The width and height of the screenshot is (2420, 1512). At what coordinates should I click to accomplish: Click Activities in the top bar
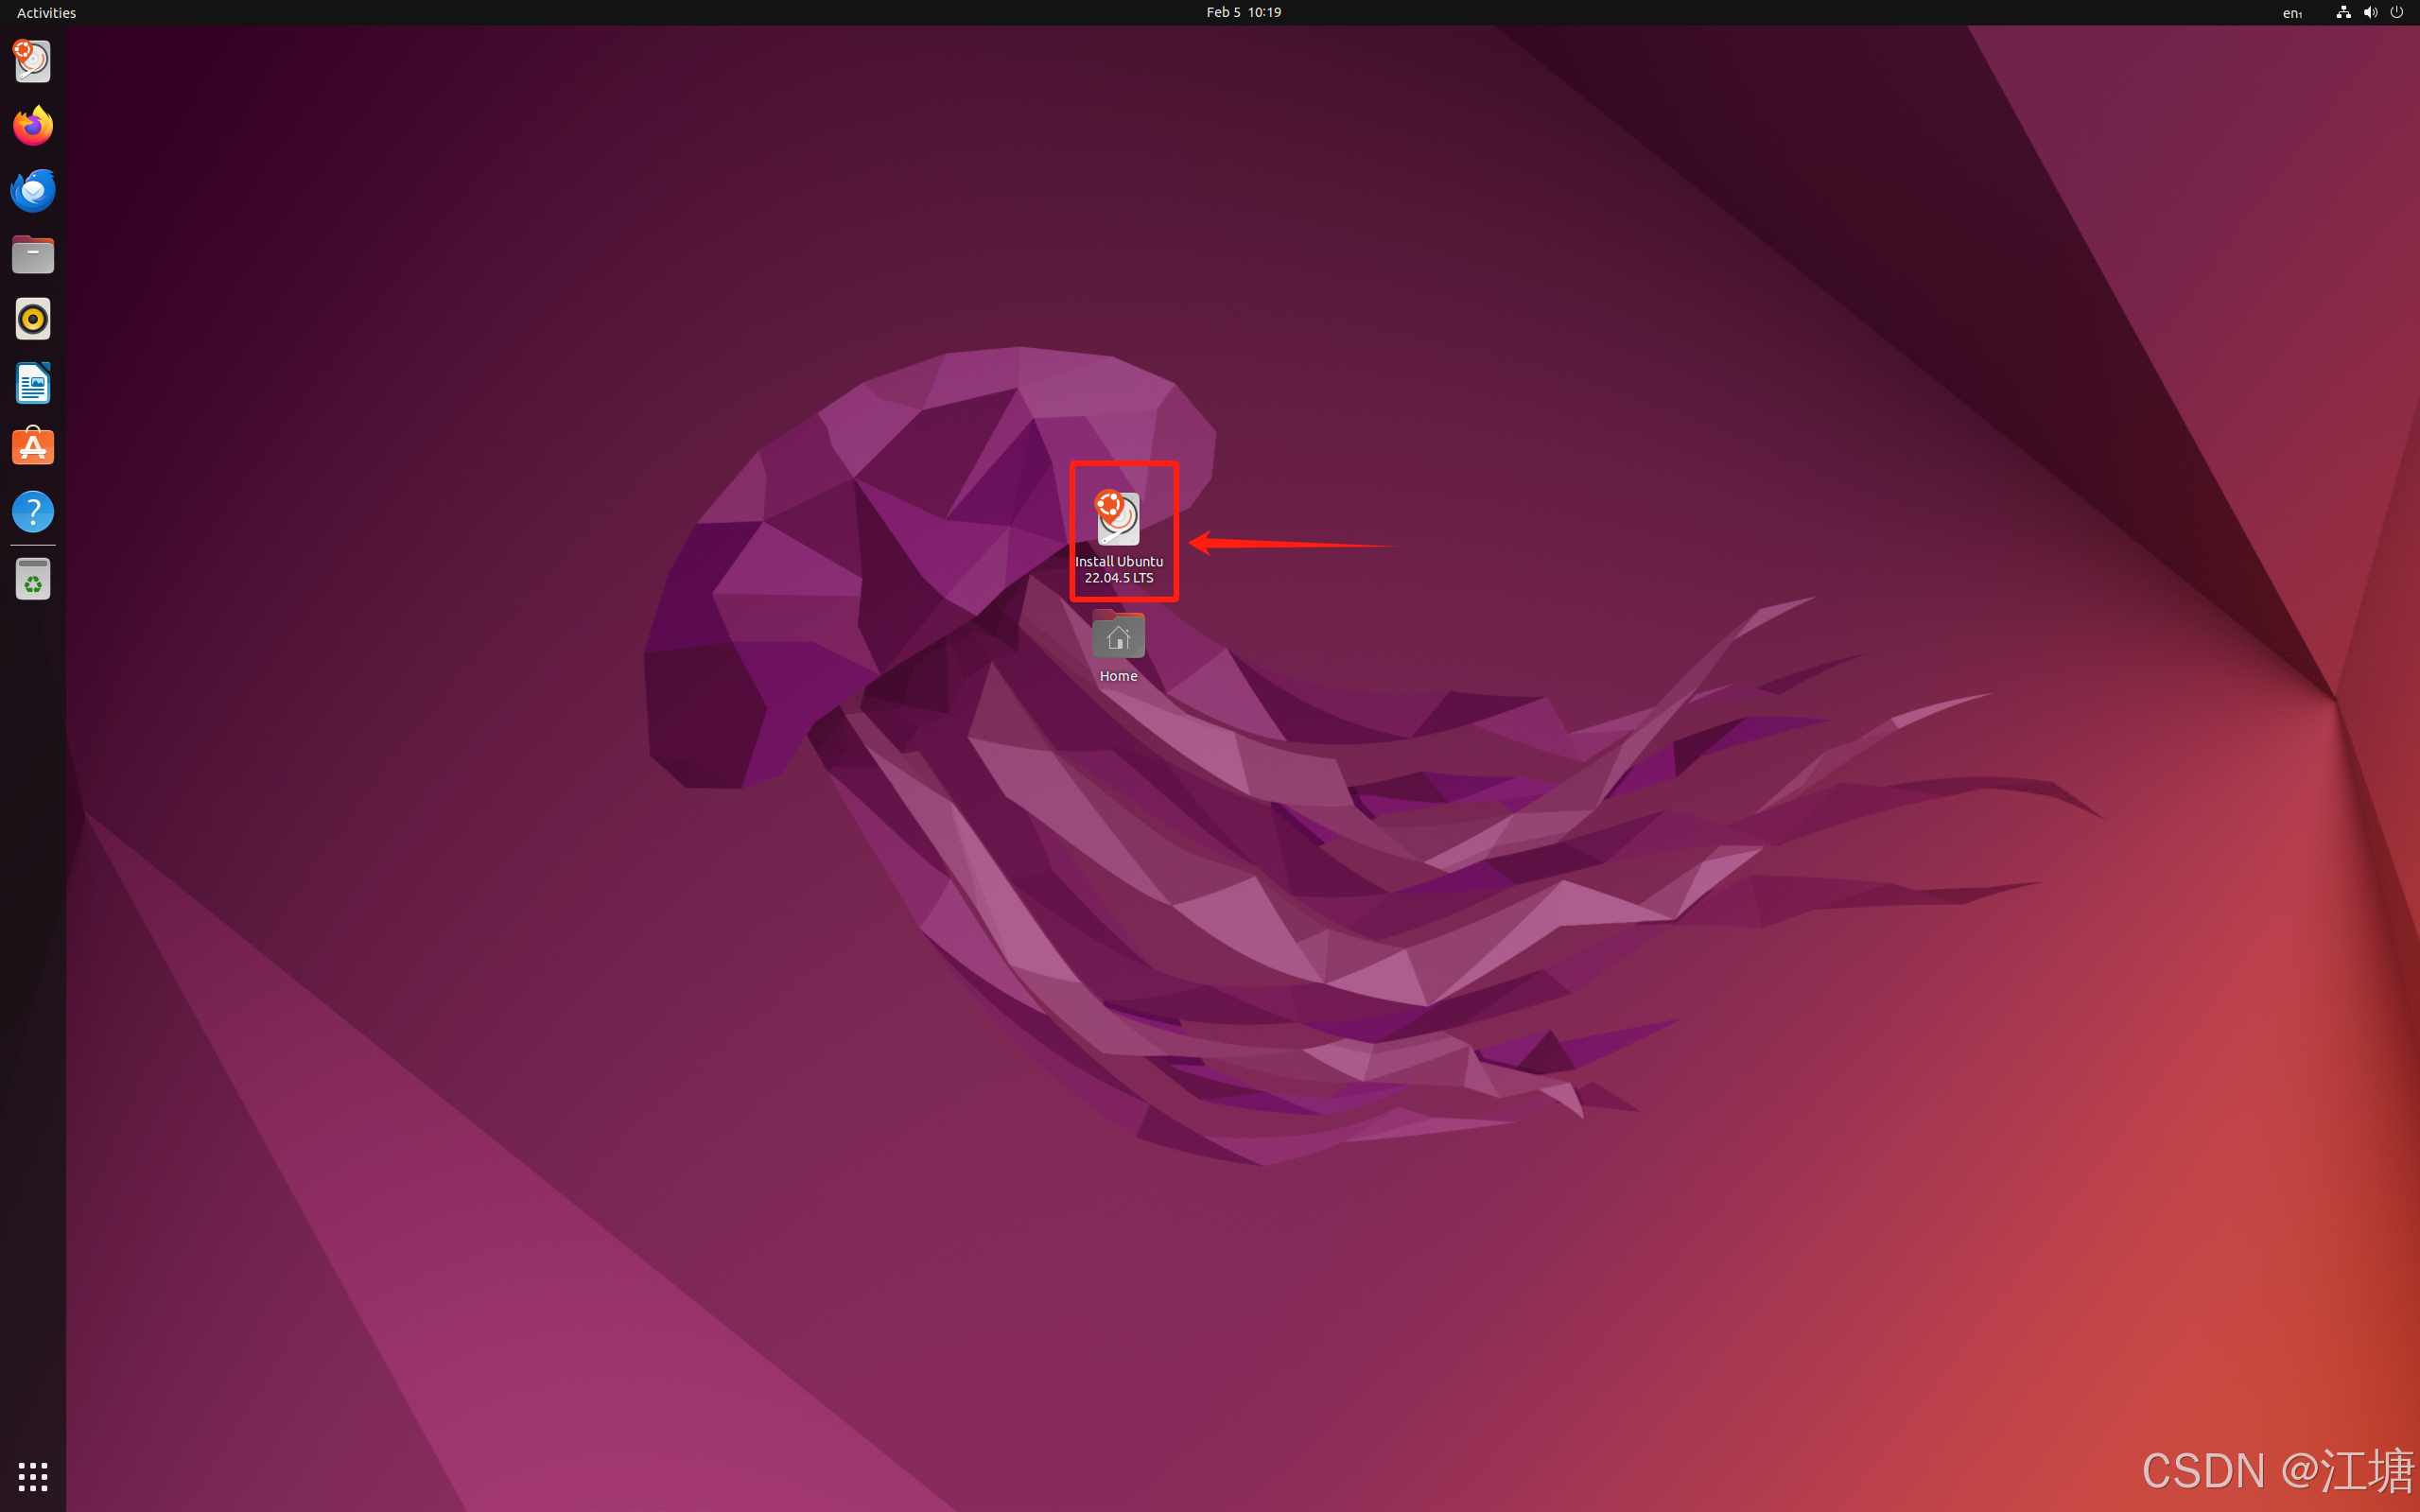pos(46,13)
